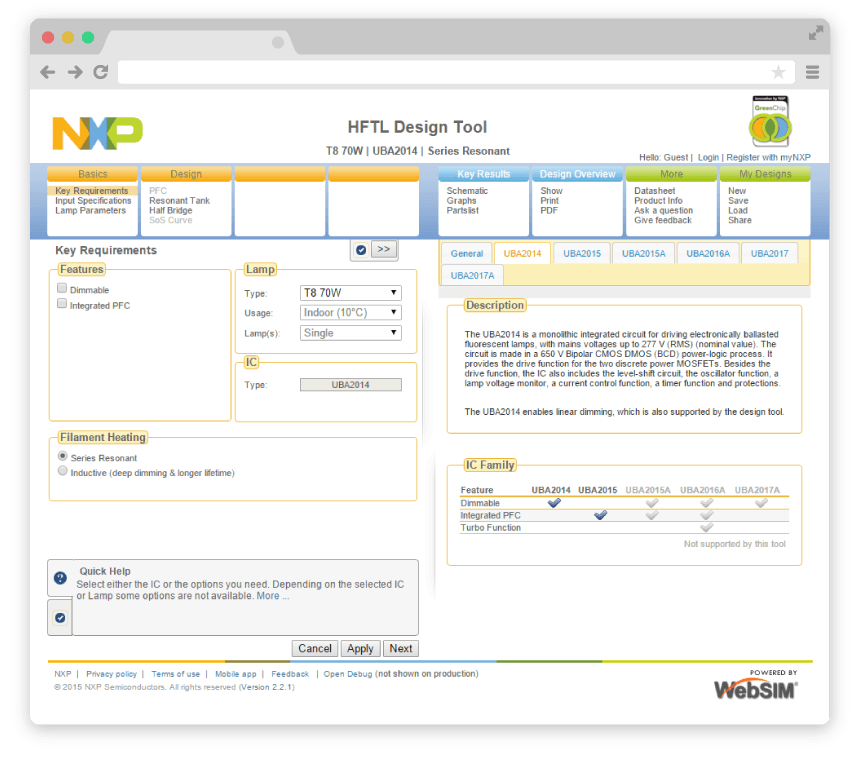
Task: Open Half Bridge in Design menu
Action: (x=170, y=210)
